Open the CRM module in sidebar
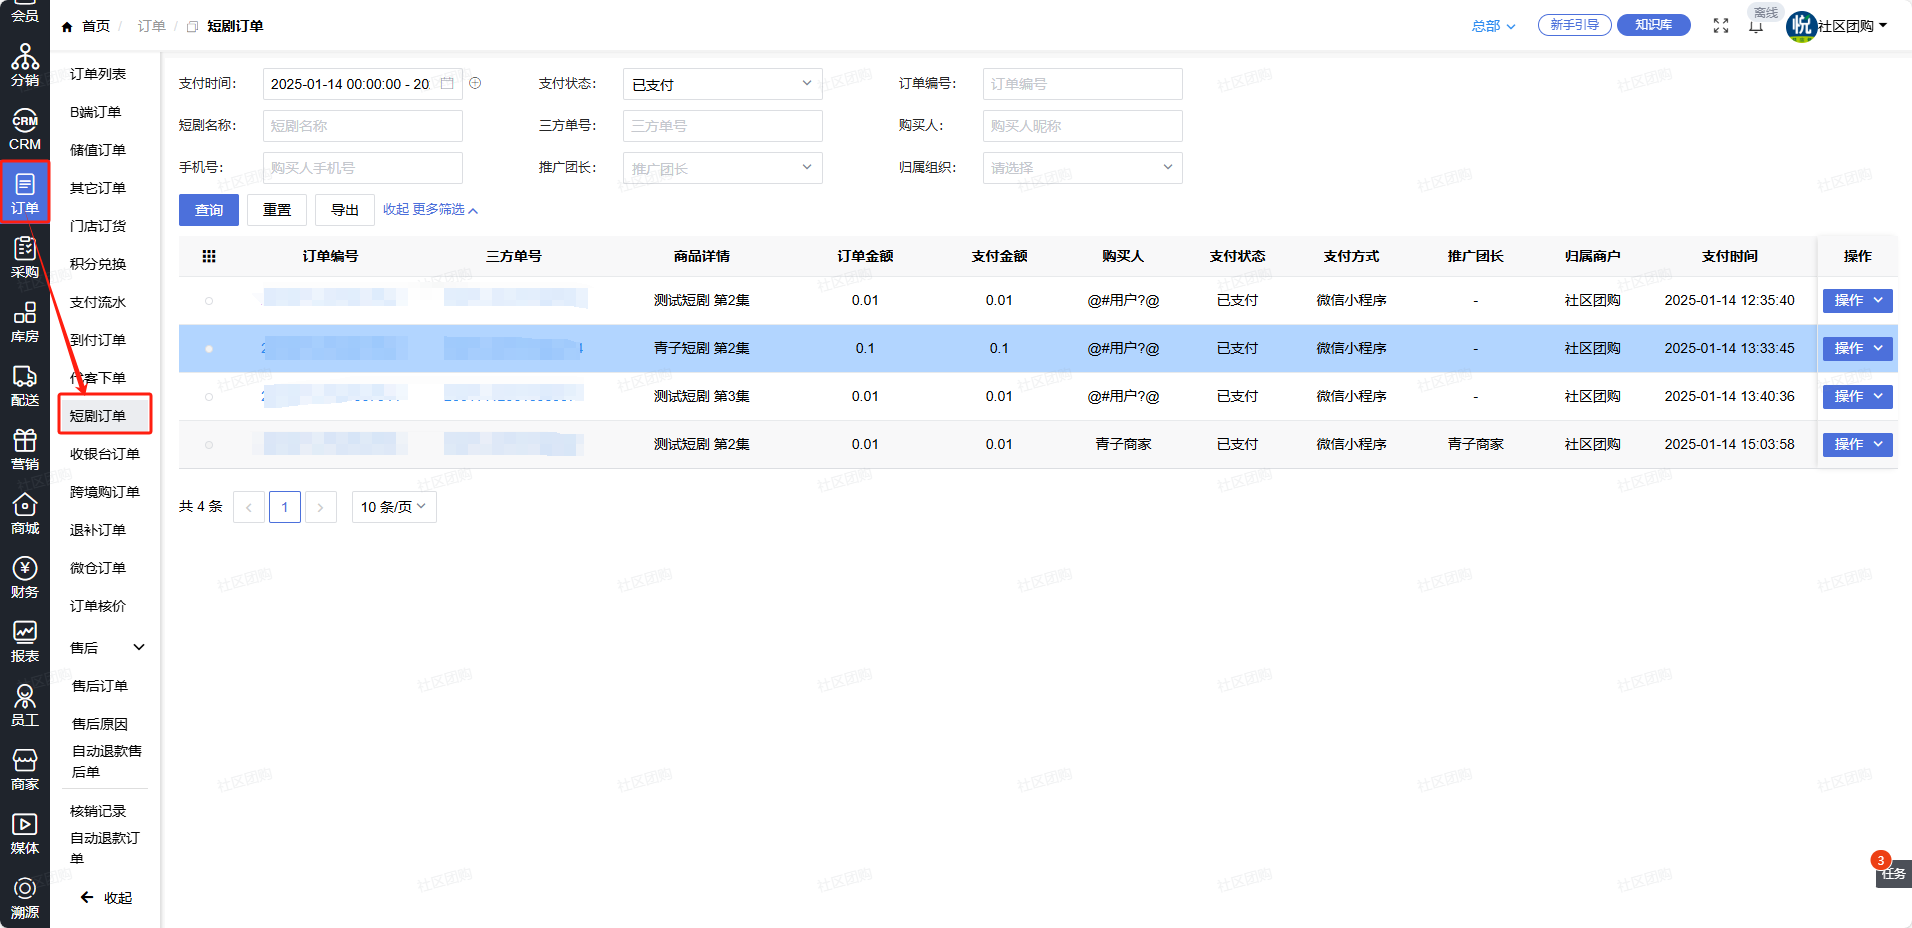1912x928 pixels. click(25, 130)
